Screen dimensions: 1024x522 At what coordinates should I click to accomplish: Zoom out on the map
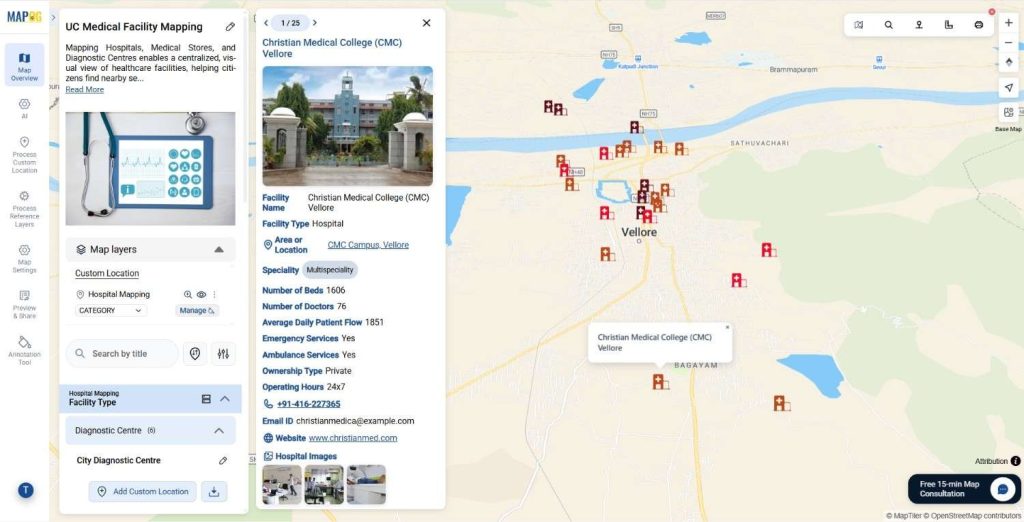pyautogui.click(x=1008, y=42)
